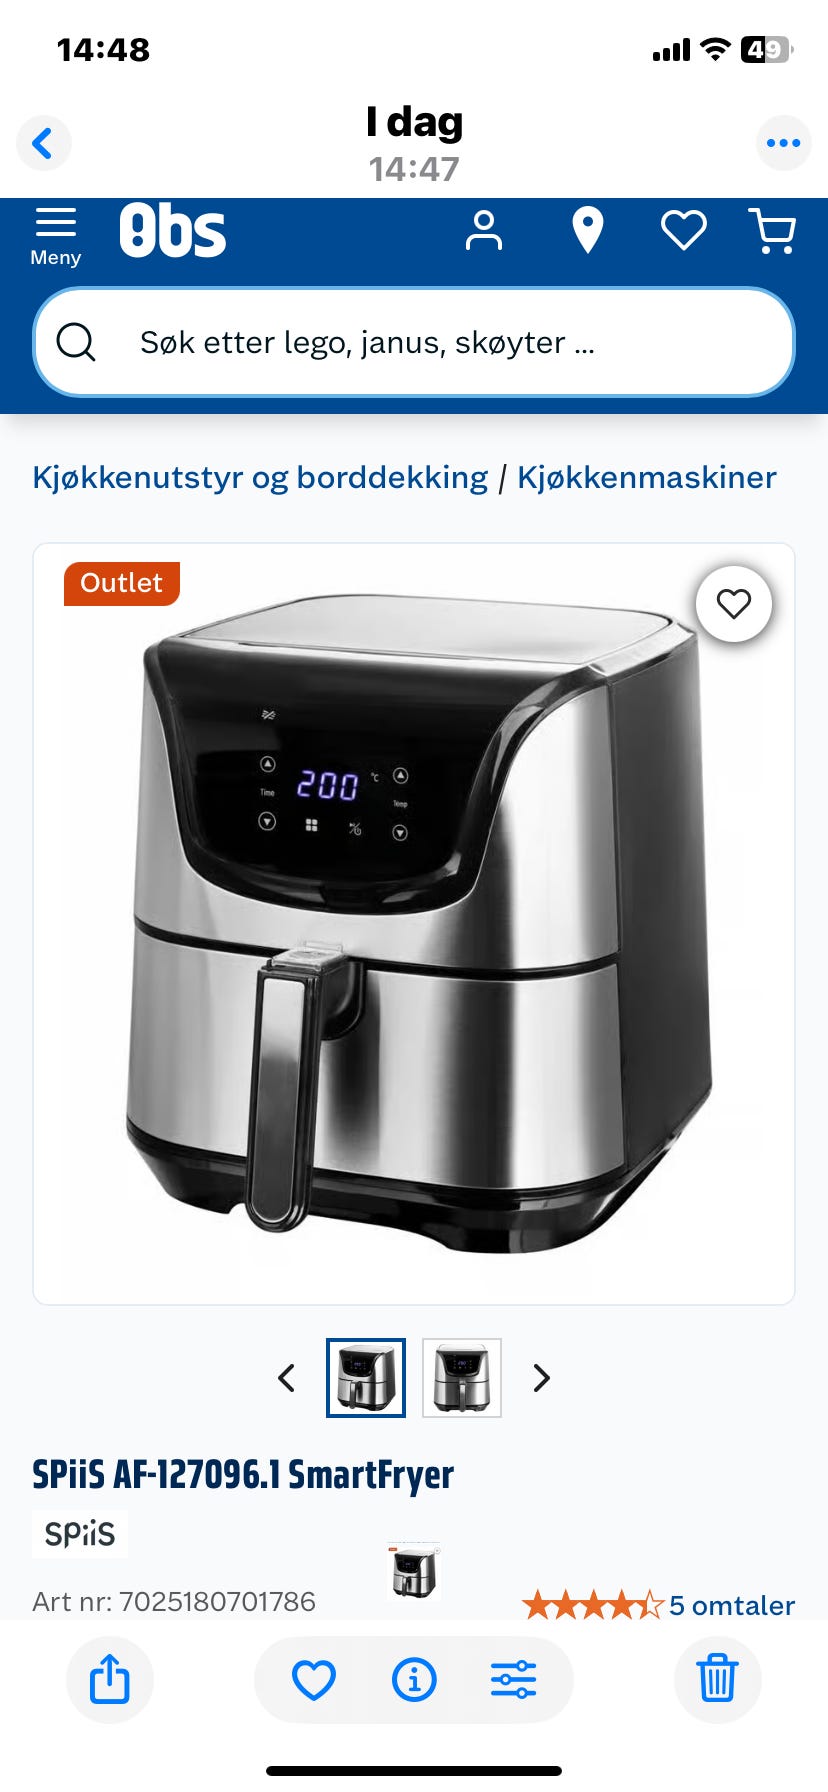
Task: Tap the share icon in bottom toolbar
Action: coord(110,1679)
